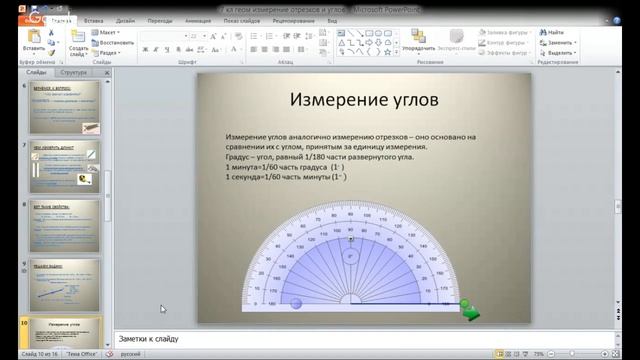Open Заливка фигуры shape fill

coord(505,32)
